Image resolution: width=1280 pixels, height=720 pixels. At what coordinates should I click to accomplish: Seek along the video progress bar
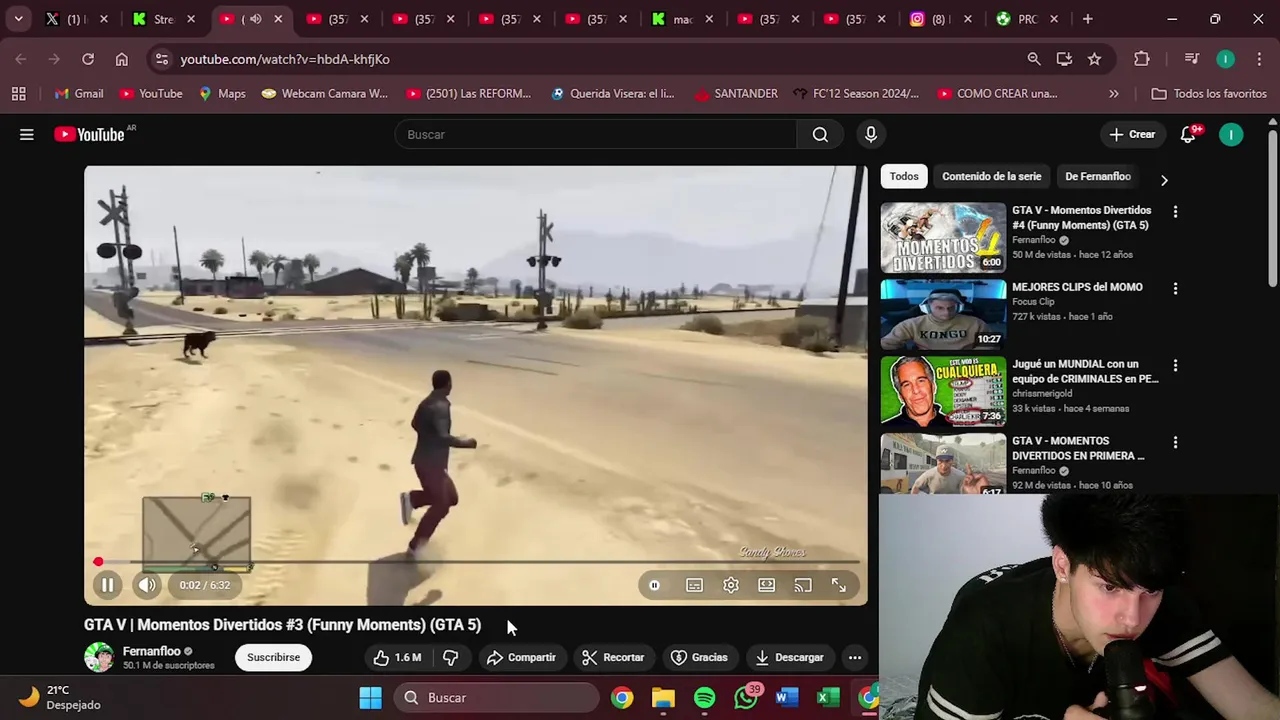coord(476,562)
